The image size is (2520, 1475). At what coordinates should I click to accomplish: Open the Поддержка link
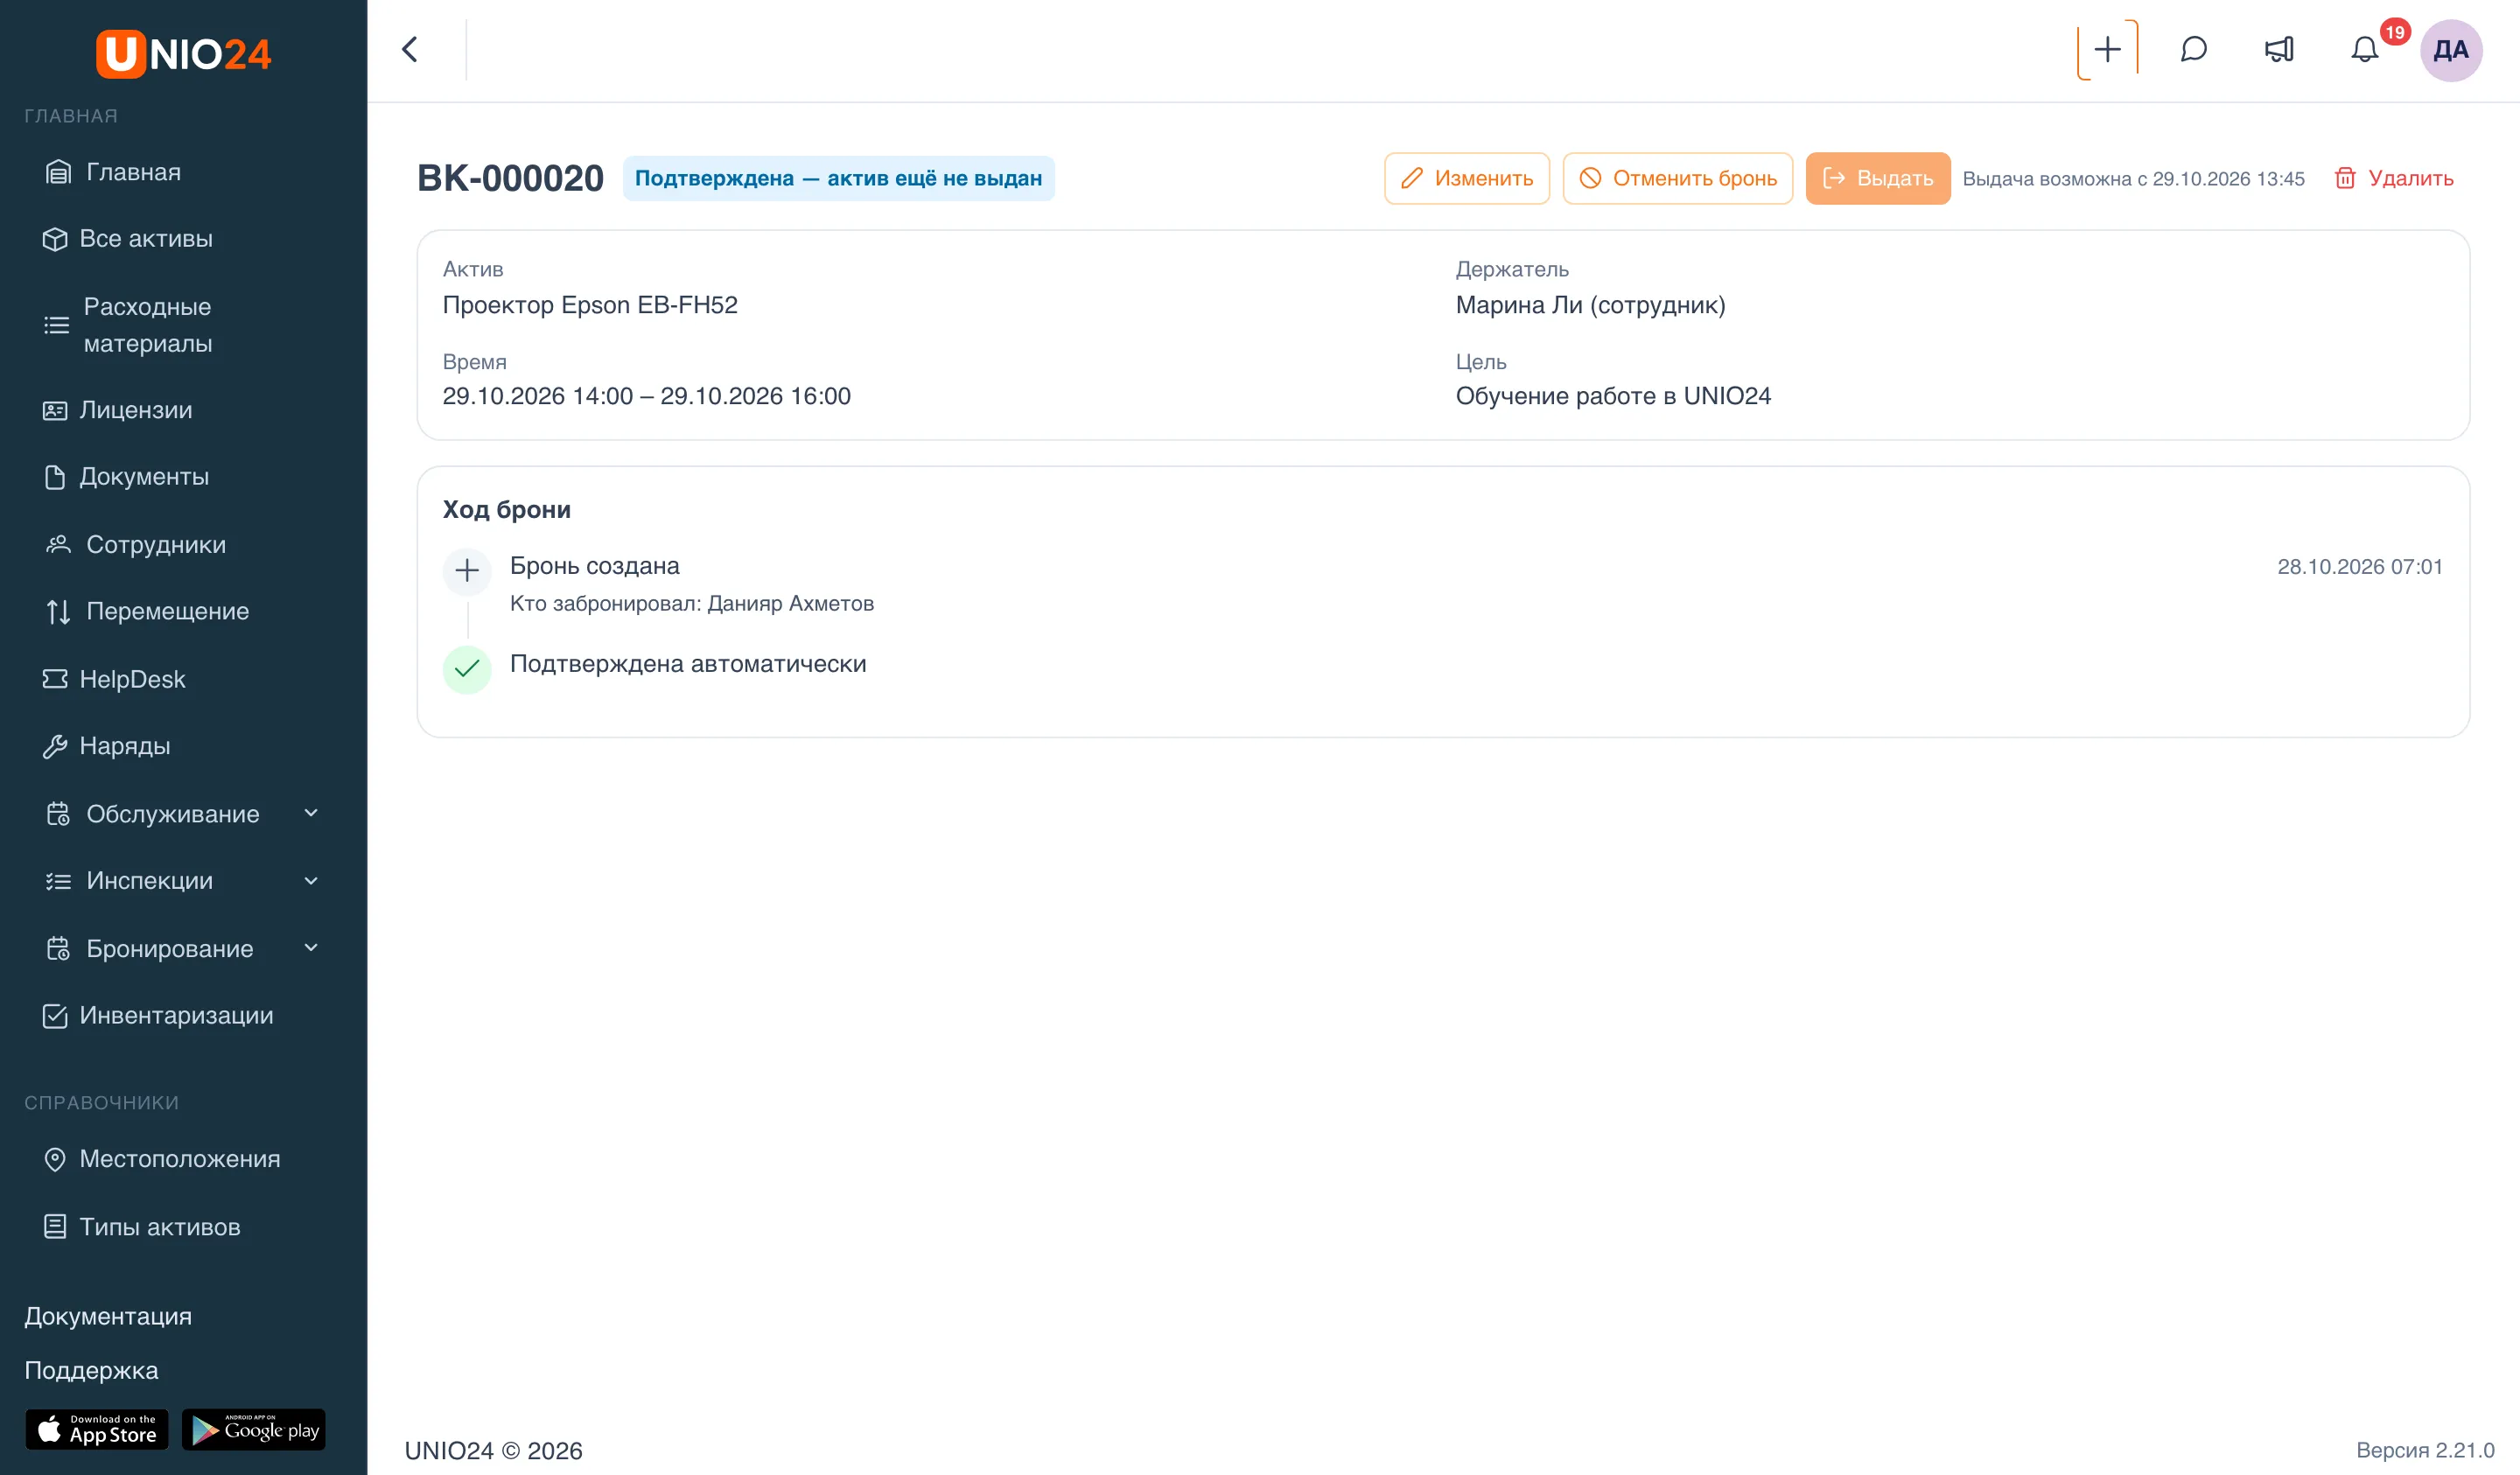tap(91, 1370)
